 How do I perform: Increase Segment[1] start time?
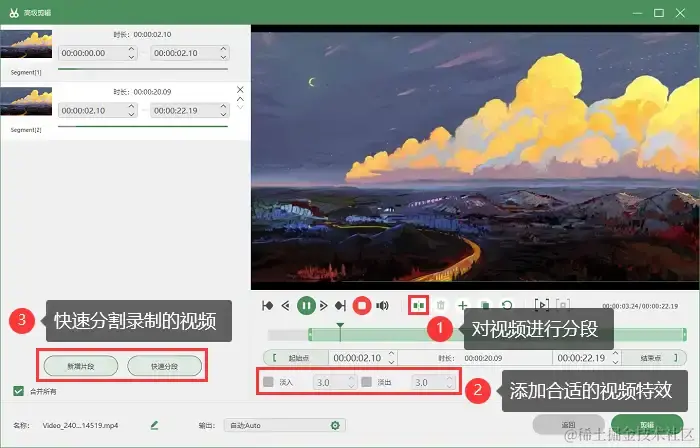point(131,49)
